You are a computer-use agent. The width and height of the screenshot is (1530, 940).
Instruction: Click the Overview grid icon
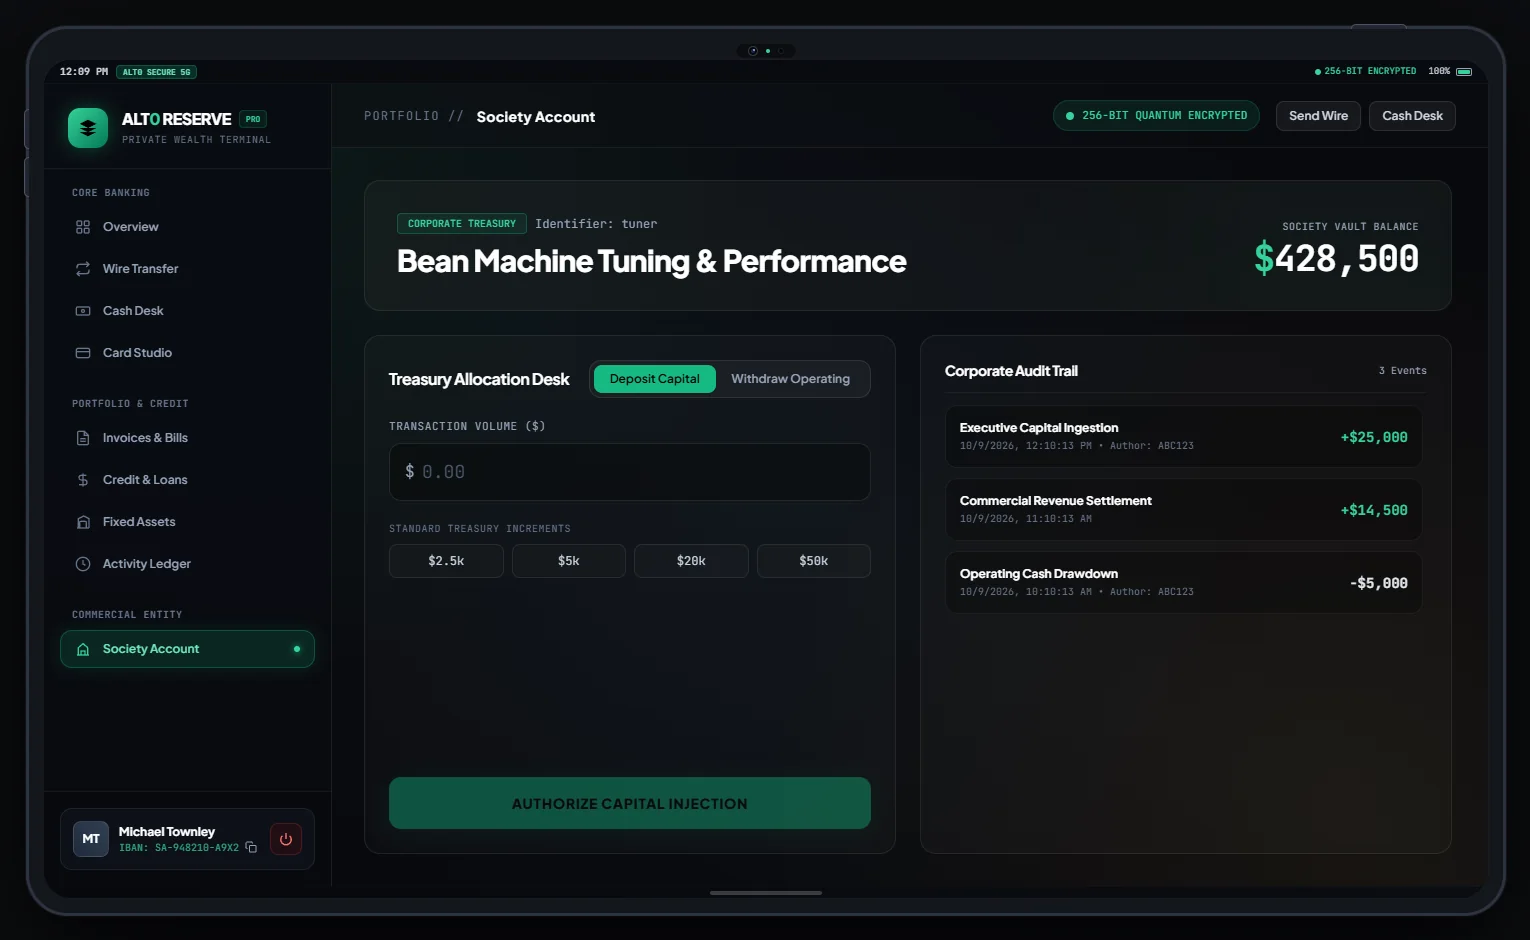[83, 227]
